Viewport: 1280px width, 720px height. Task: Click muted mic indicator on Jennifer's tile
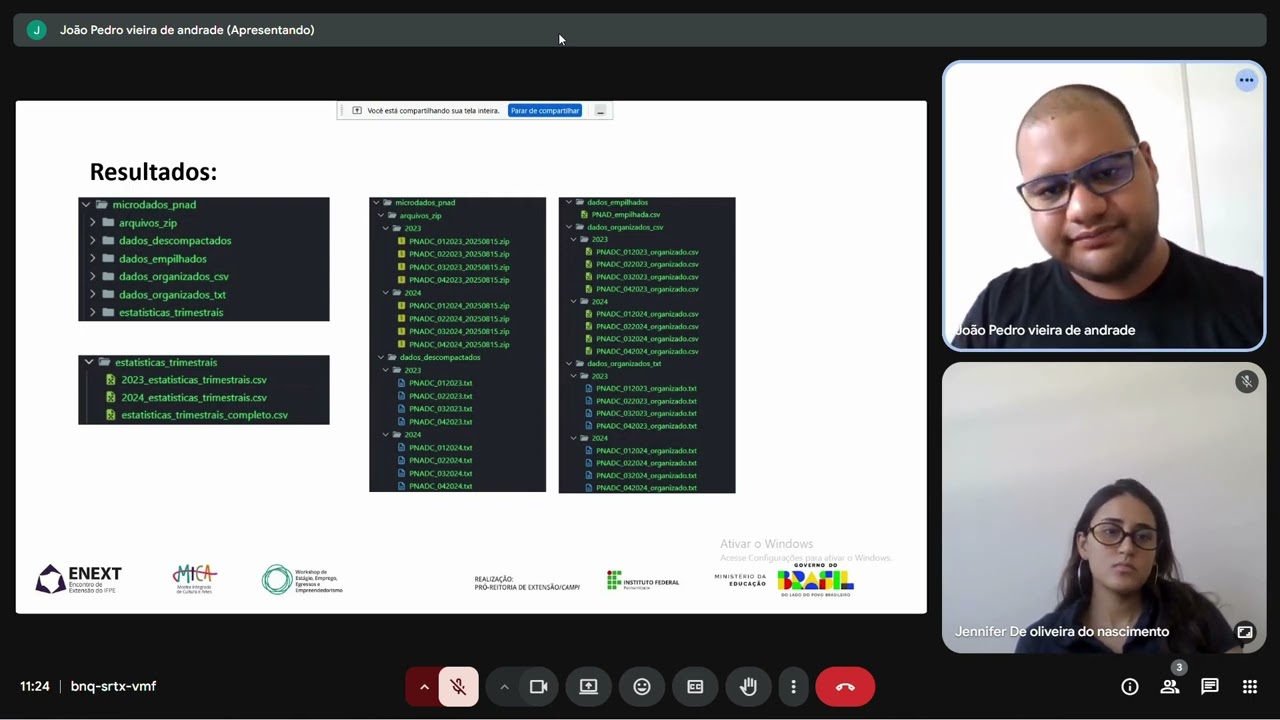click(x=1246, y=382)
